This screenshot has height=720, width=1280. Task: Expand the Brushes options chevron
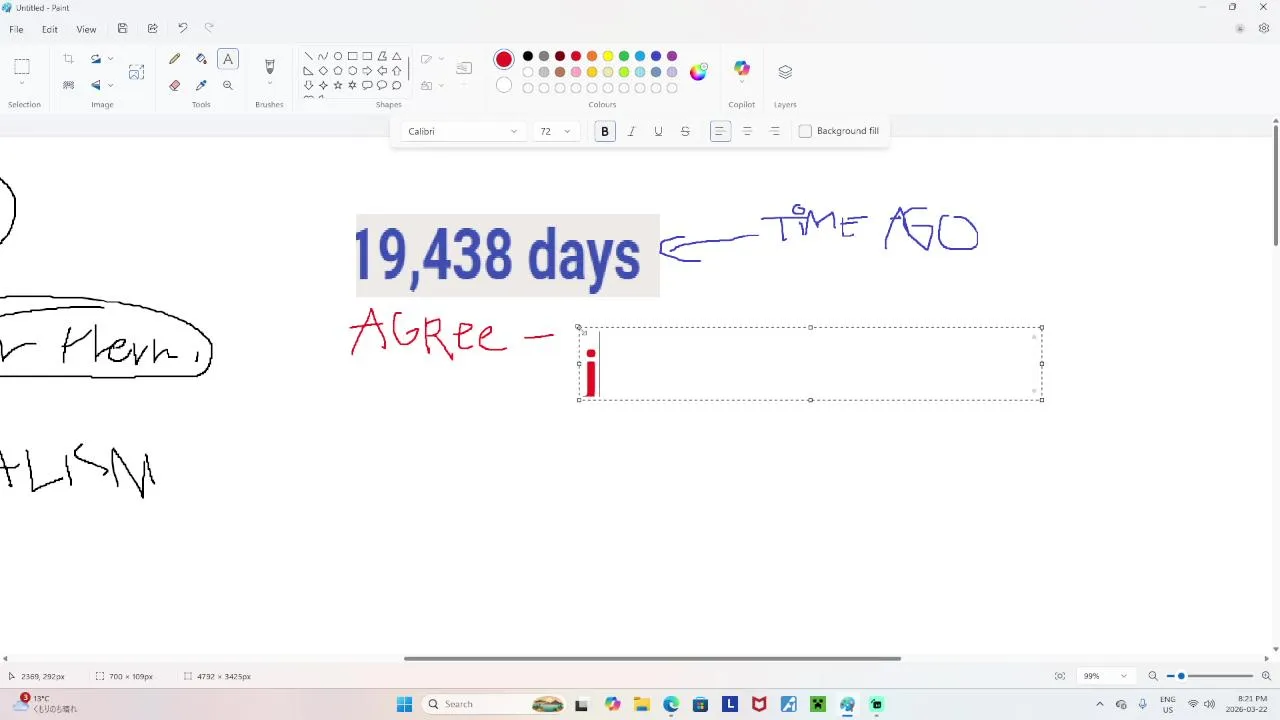tap(269, 85)
